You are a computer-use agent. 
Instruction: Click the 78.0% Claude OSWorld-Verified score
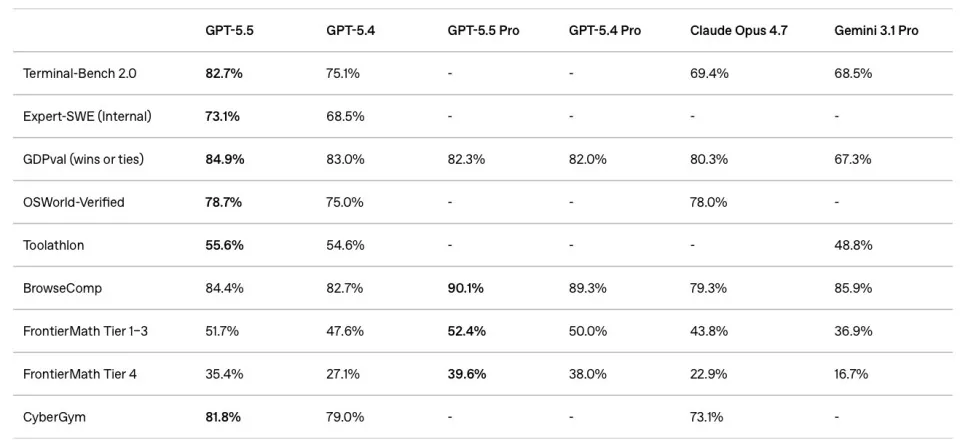pyautogui.click(x=709, y=202)
